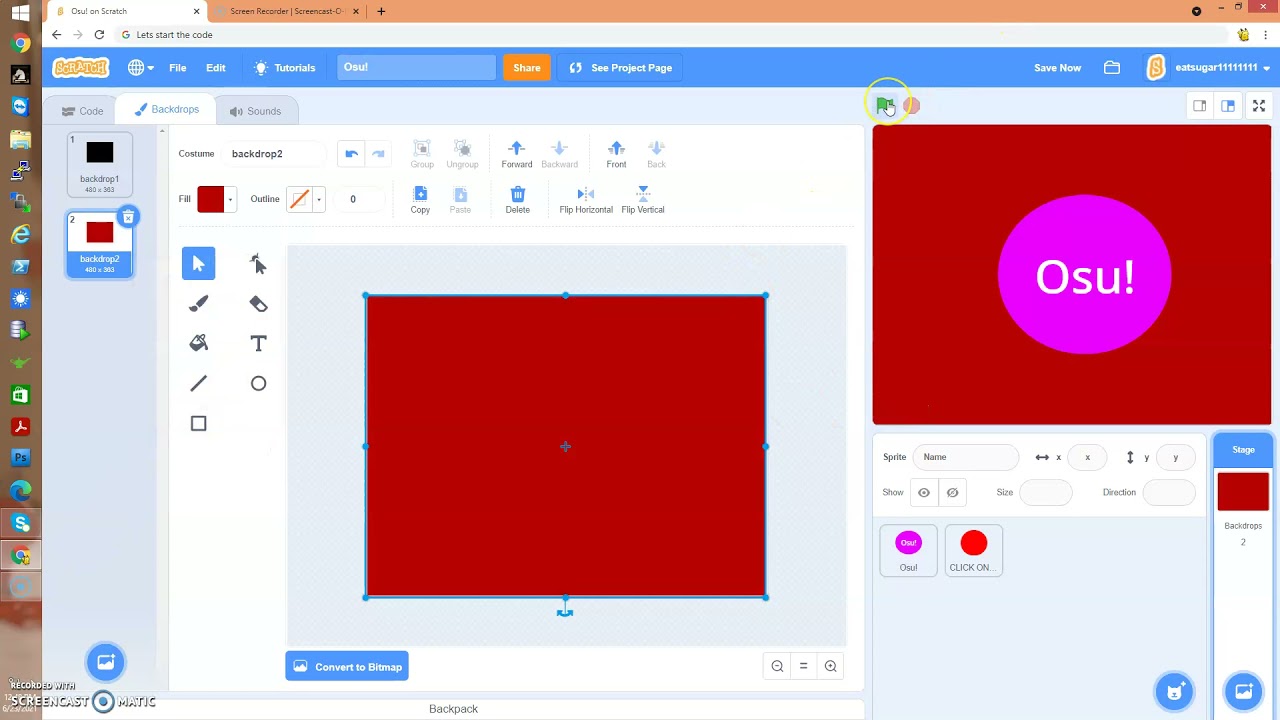Hide the sprite with the crossed-eye icon
This screenshot has width=1280, height=720.
952,492
